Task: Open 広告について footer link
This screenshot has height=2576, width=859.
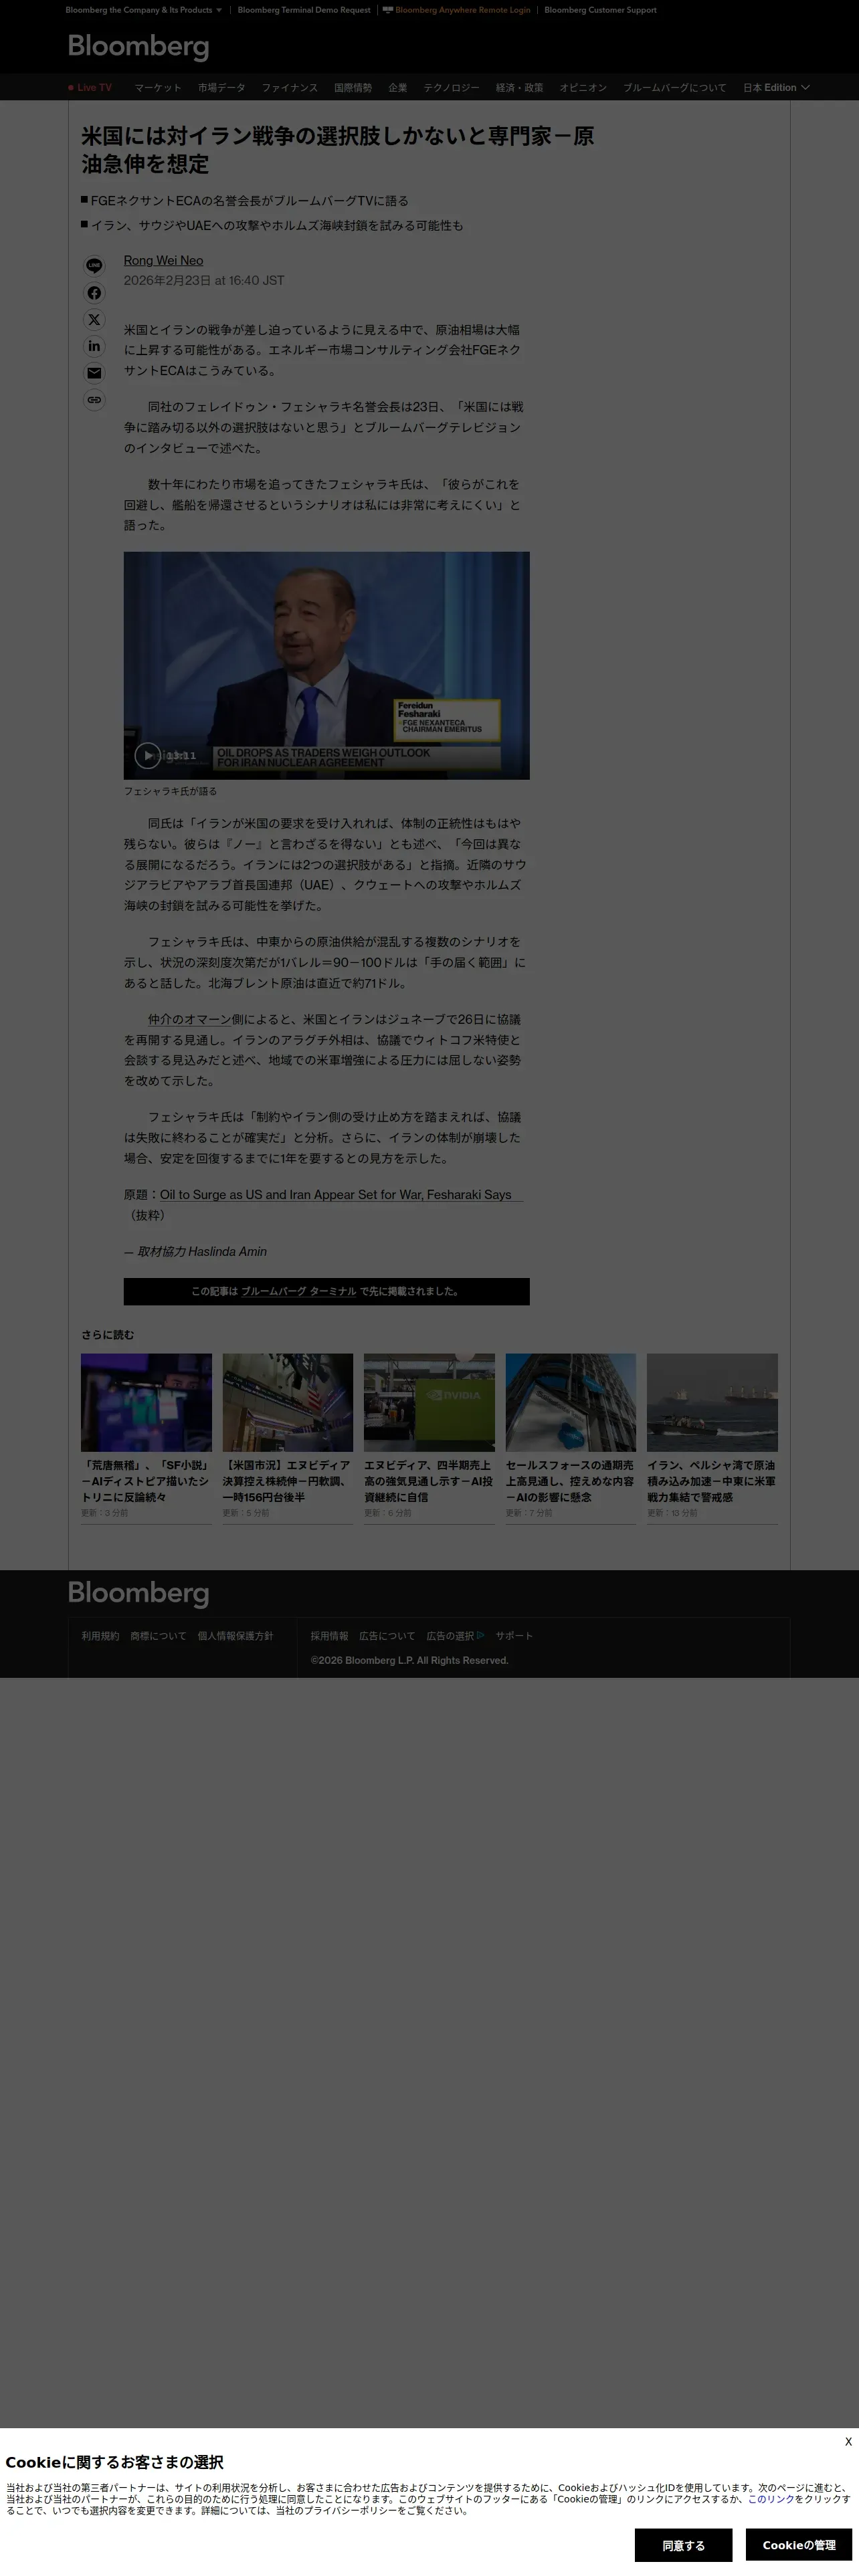Action: pyautogui.click(x=387, y=1636)
